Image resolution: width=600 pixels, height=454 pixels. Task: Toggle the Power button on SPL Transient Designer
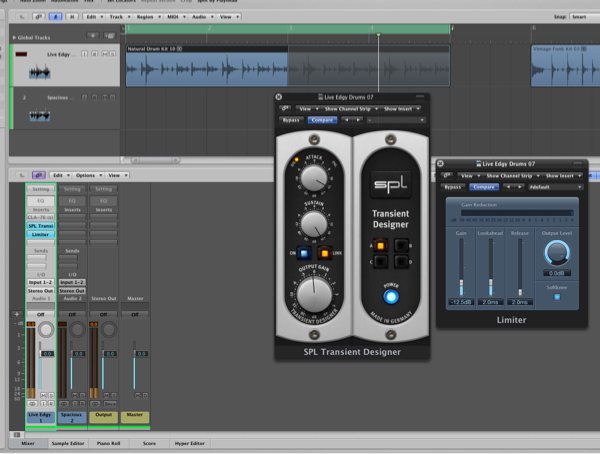pyautogui.click(x=391, y=297)
